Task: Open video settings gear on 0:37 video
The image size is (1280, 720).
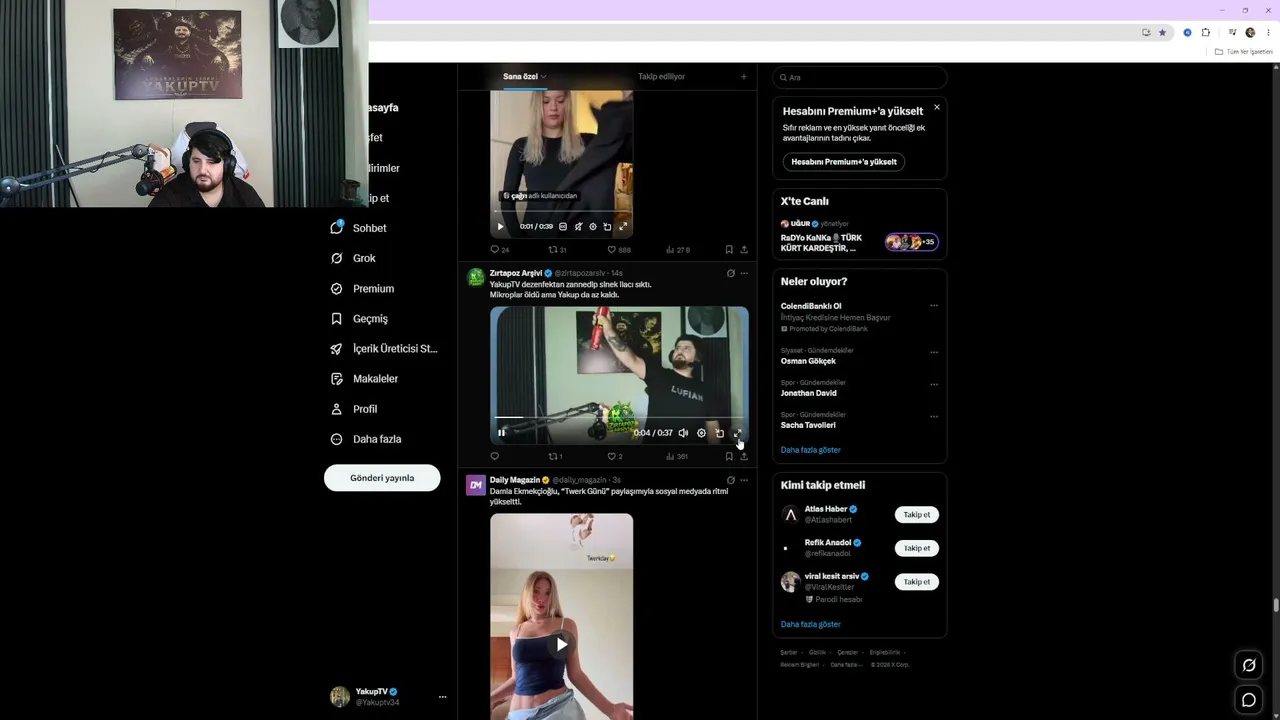Action: [701, 433]
